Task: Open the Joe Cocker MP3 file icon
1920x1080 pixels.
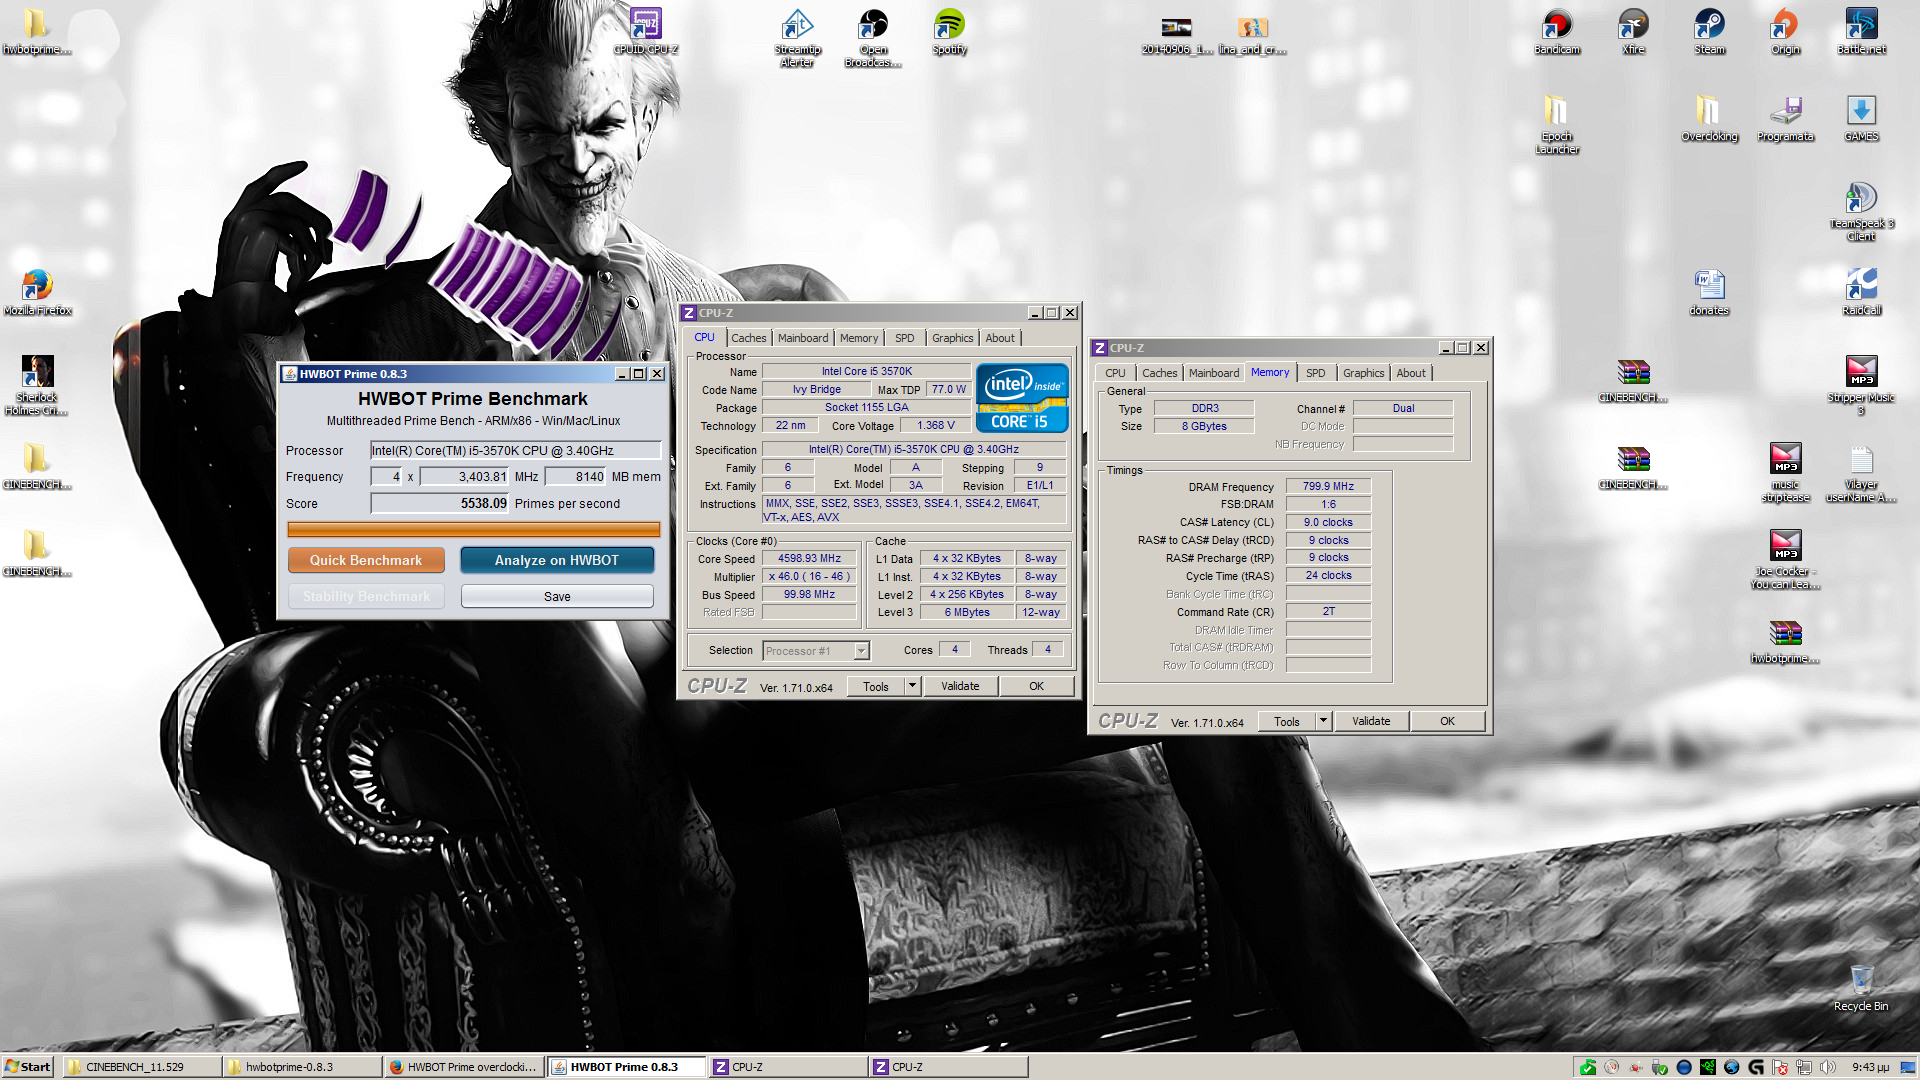Action: point(1785,559)
